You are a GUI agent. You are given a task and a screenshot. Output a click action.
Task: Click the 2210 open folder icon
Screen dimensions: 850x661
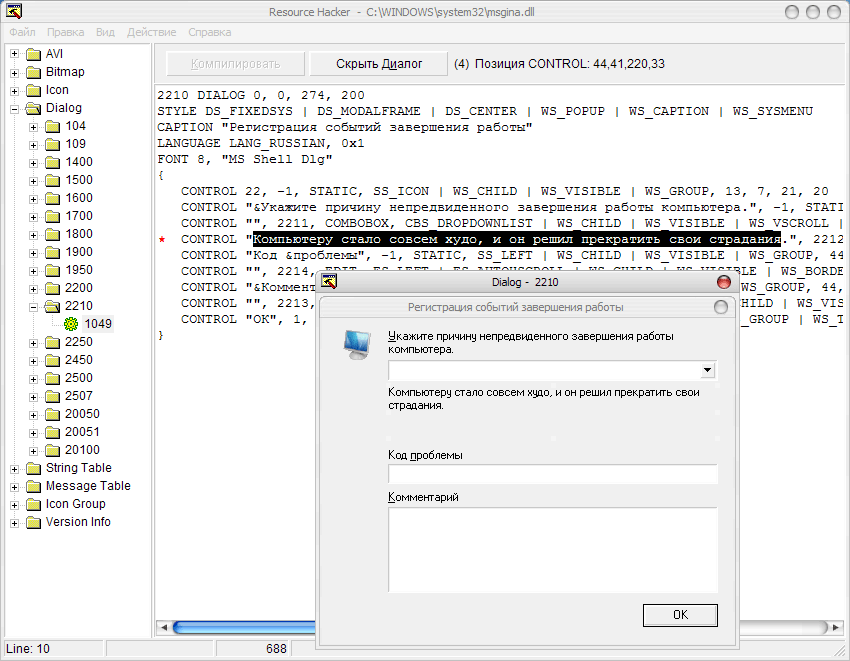click(x=53, y=306)
